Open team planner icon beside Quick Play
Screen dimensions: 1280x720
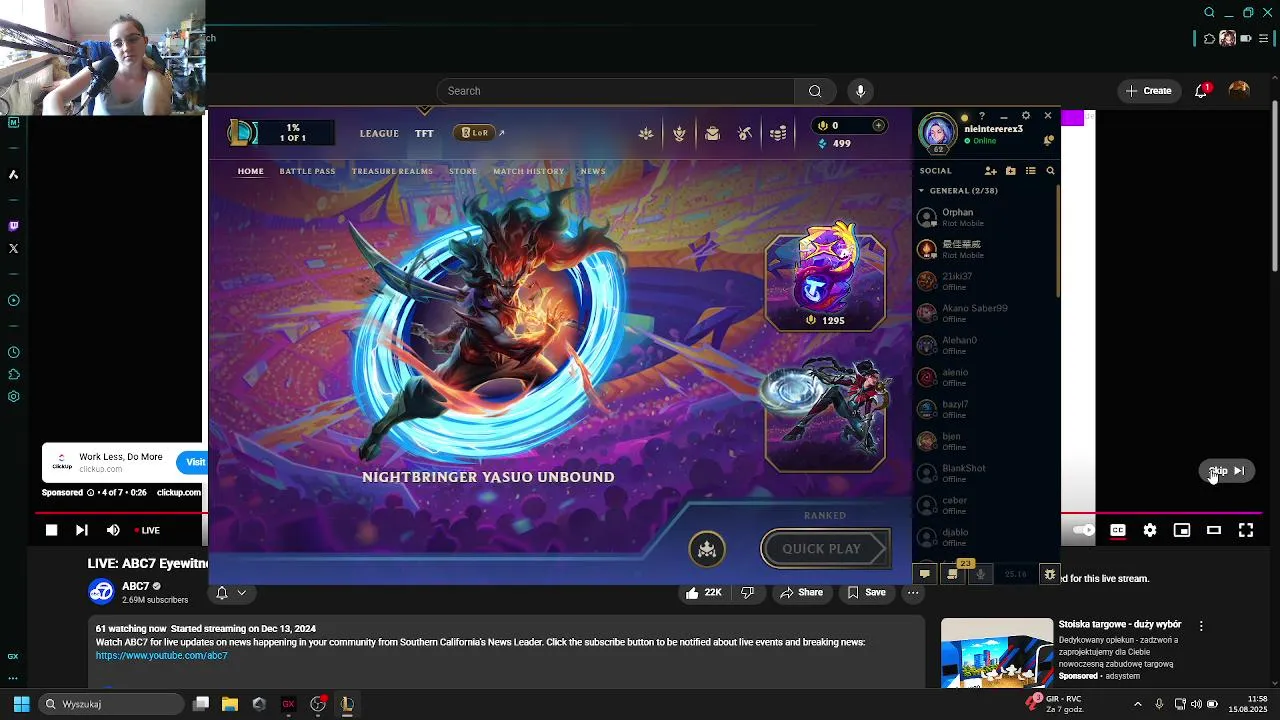click(707, 548)
